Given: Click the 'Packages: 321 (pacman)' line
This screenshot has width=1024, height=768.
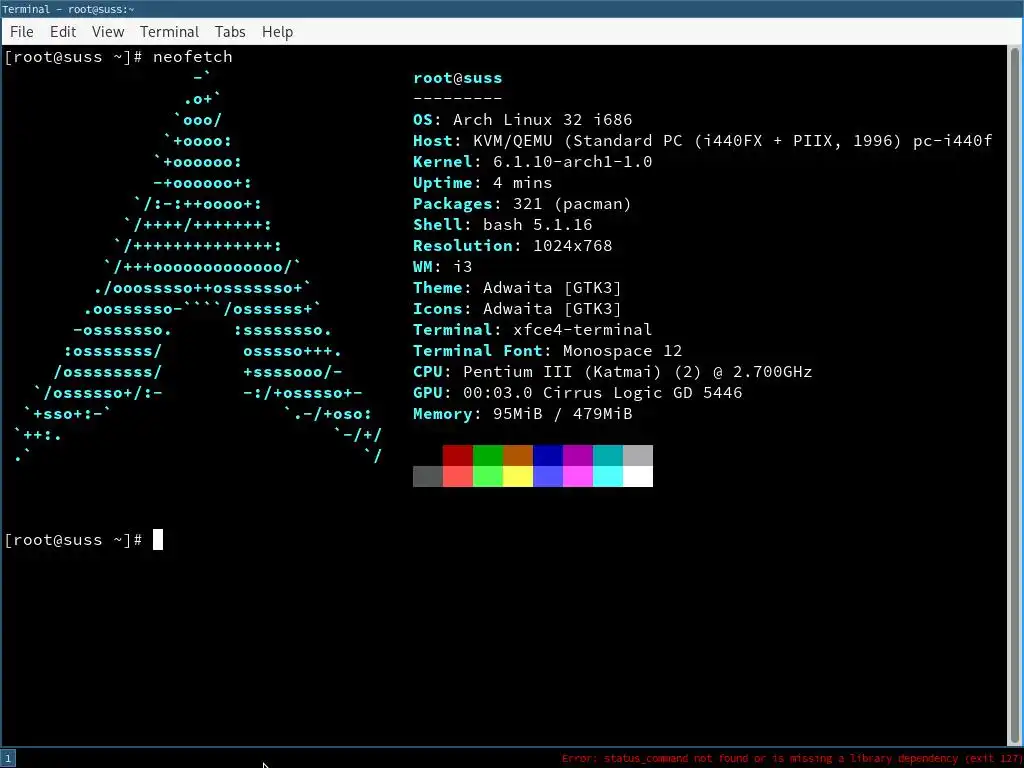Looking at the screenshot, I should click(522, 204).
